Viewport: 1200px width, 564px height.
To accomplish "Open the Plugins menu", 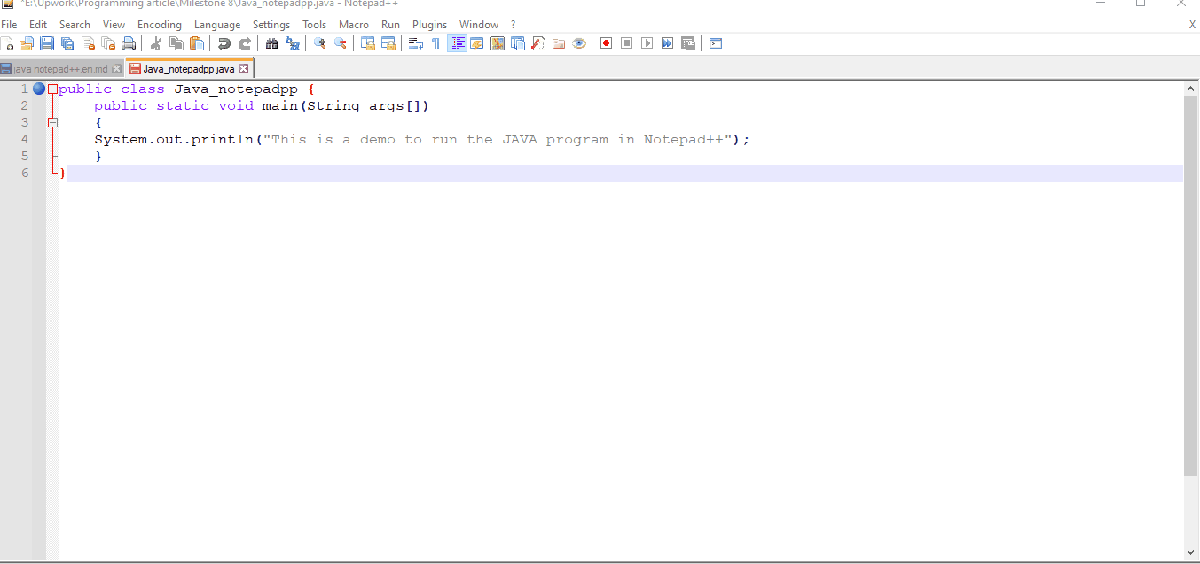I will coord(429,24).
